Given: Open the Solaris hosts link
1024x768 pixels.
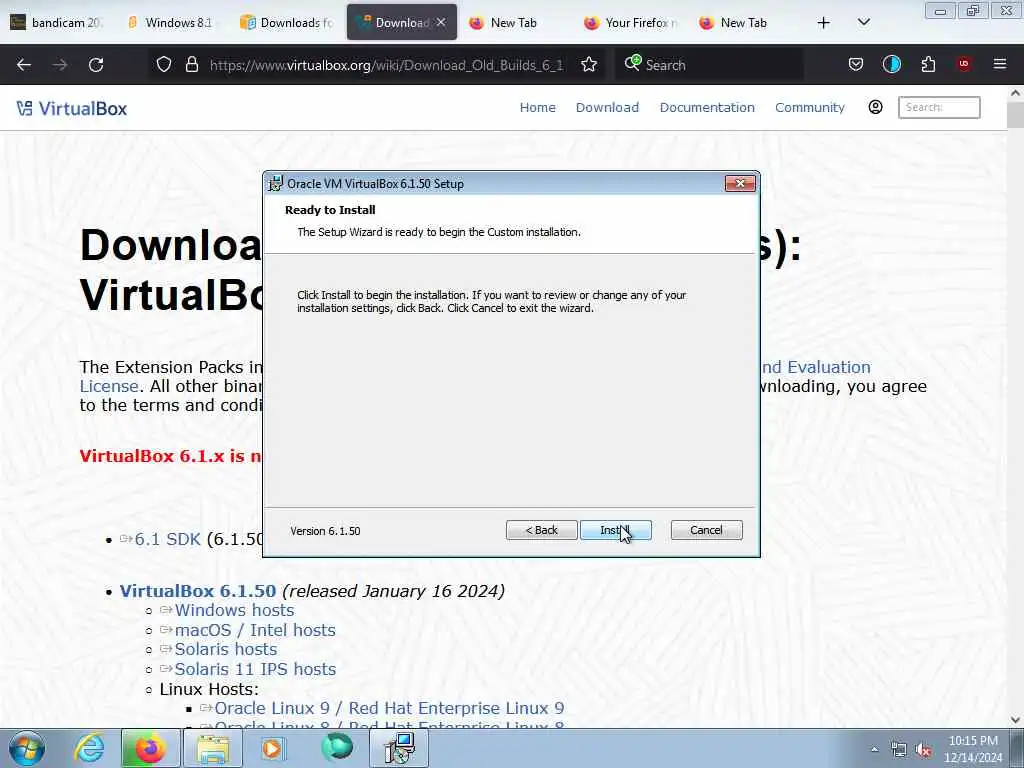Looking at the screenshot, I should tap(225, 649).
